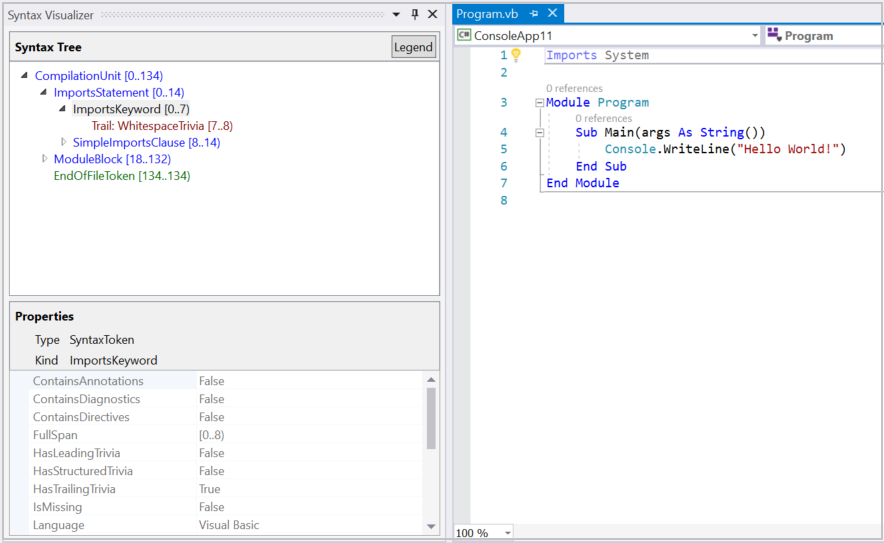The height and width of the screenshot is (543, 884).
Task: Pin the Syntax Visualizer panel
Action: coord(415,14)
